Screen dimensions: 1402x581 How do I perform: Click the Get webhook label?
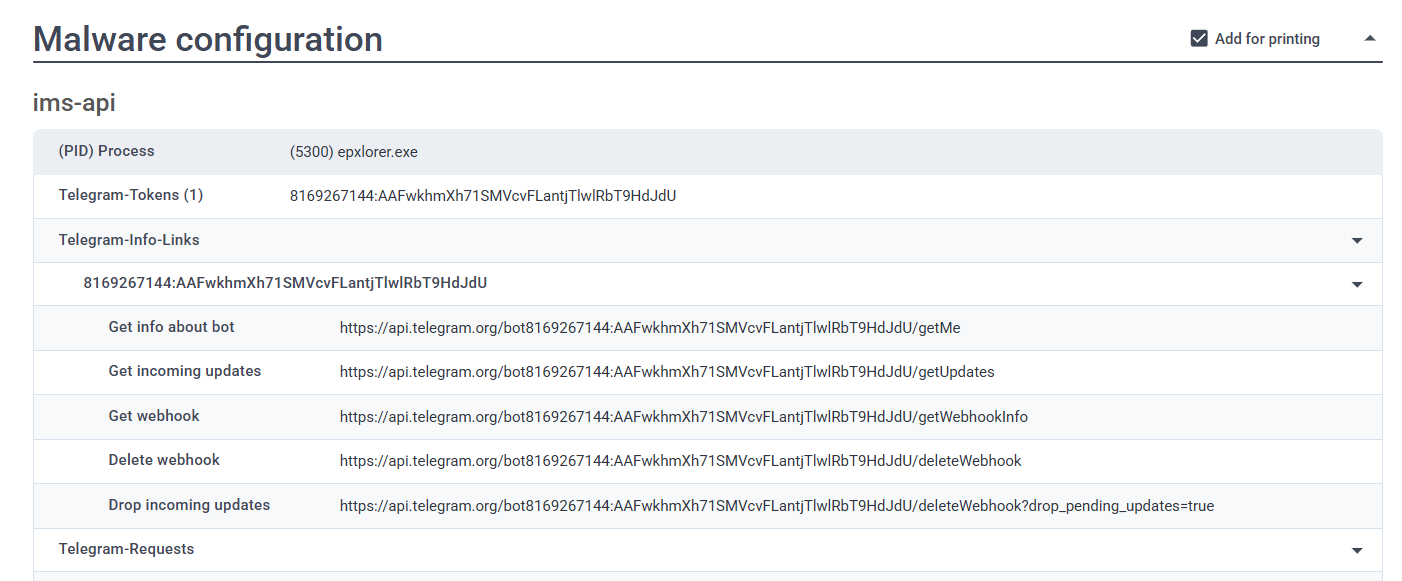154,416
